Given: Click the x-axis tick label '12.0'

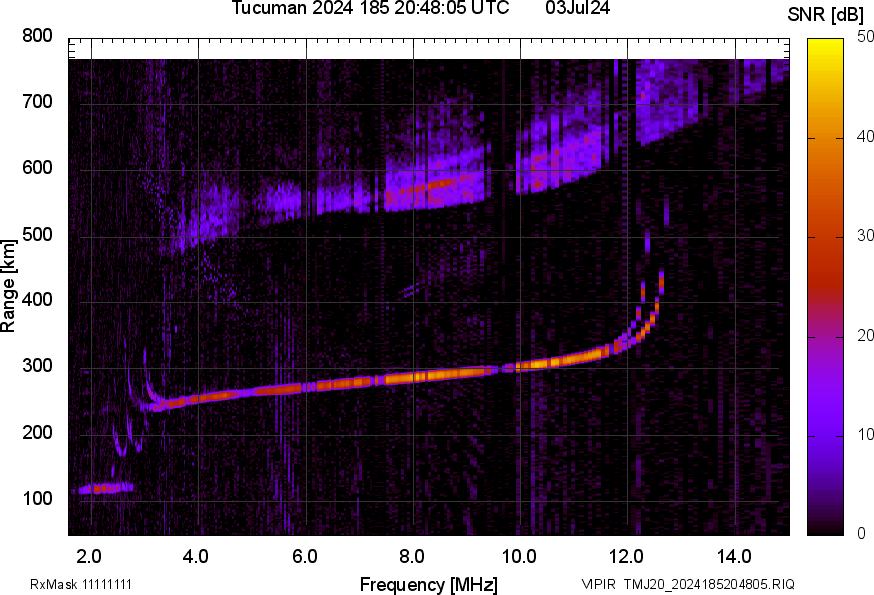Looking at the screenshot, I should 626,557.
